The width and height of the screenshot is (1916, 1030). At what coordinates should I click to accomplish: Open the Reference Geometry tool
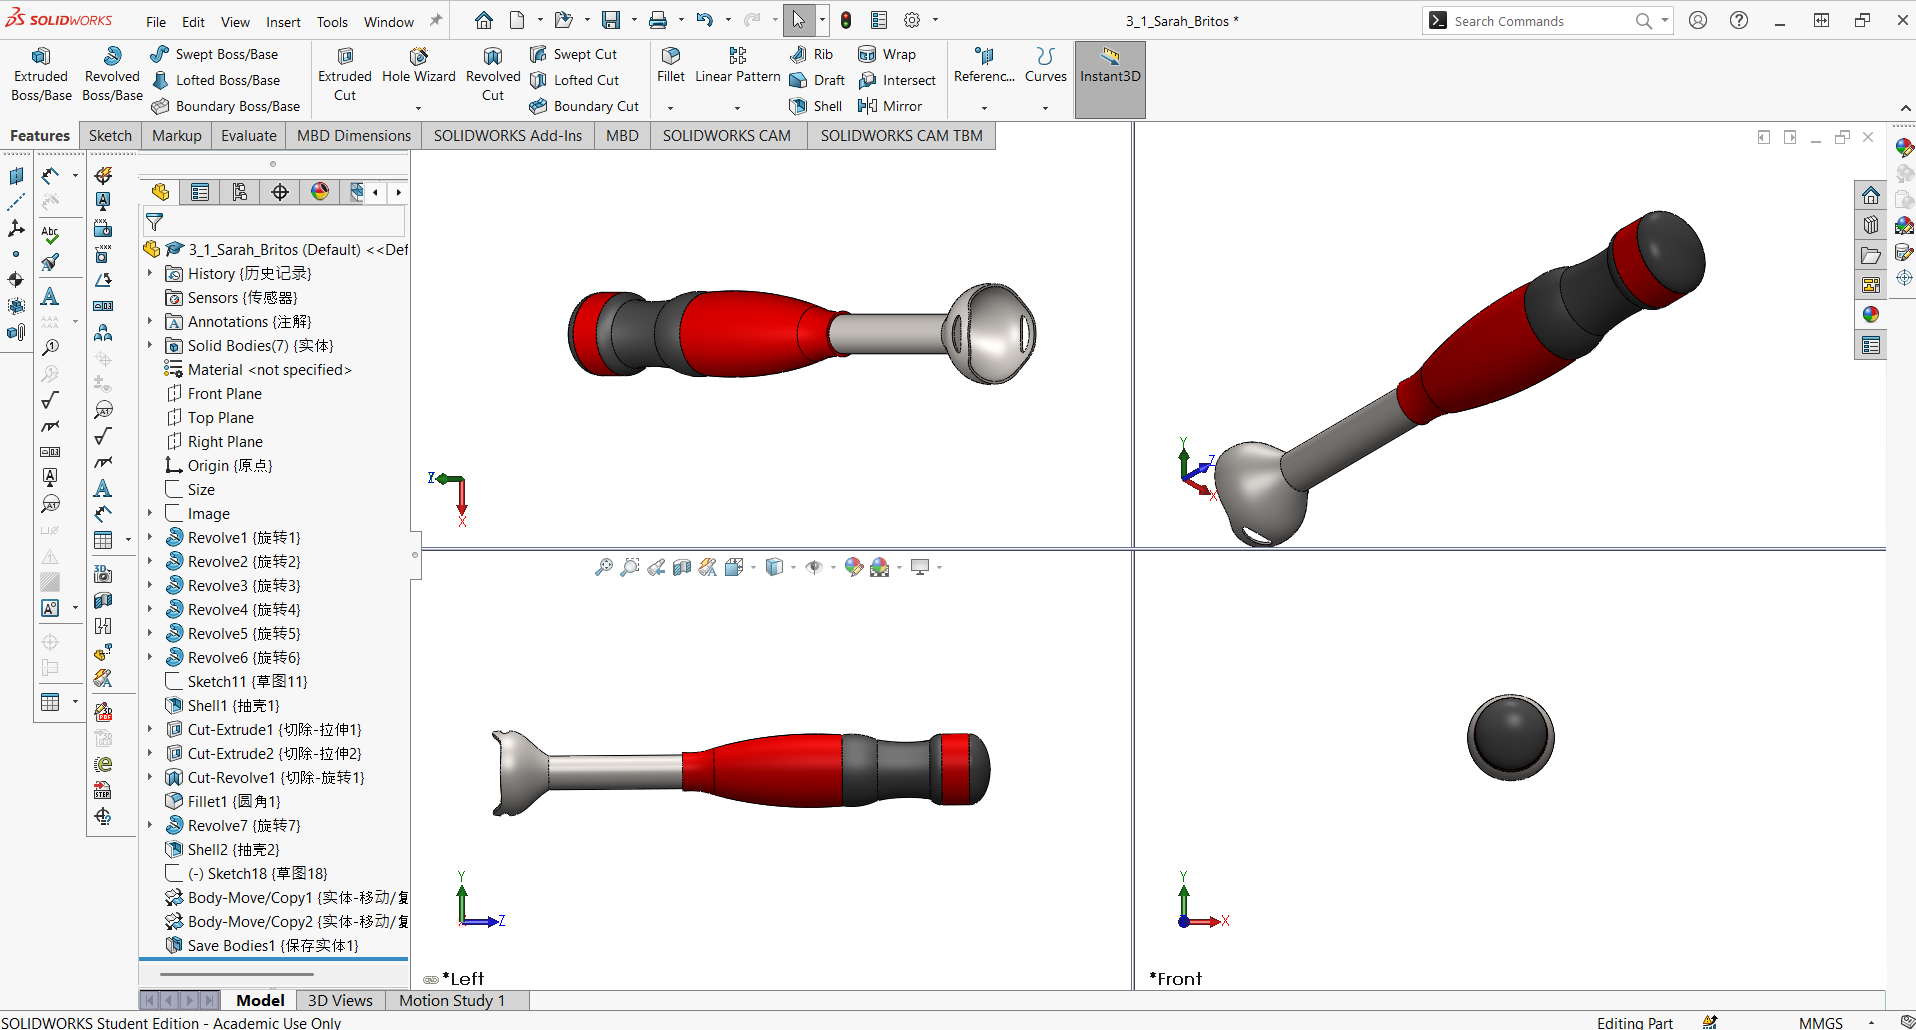[x=984, y=66]
